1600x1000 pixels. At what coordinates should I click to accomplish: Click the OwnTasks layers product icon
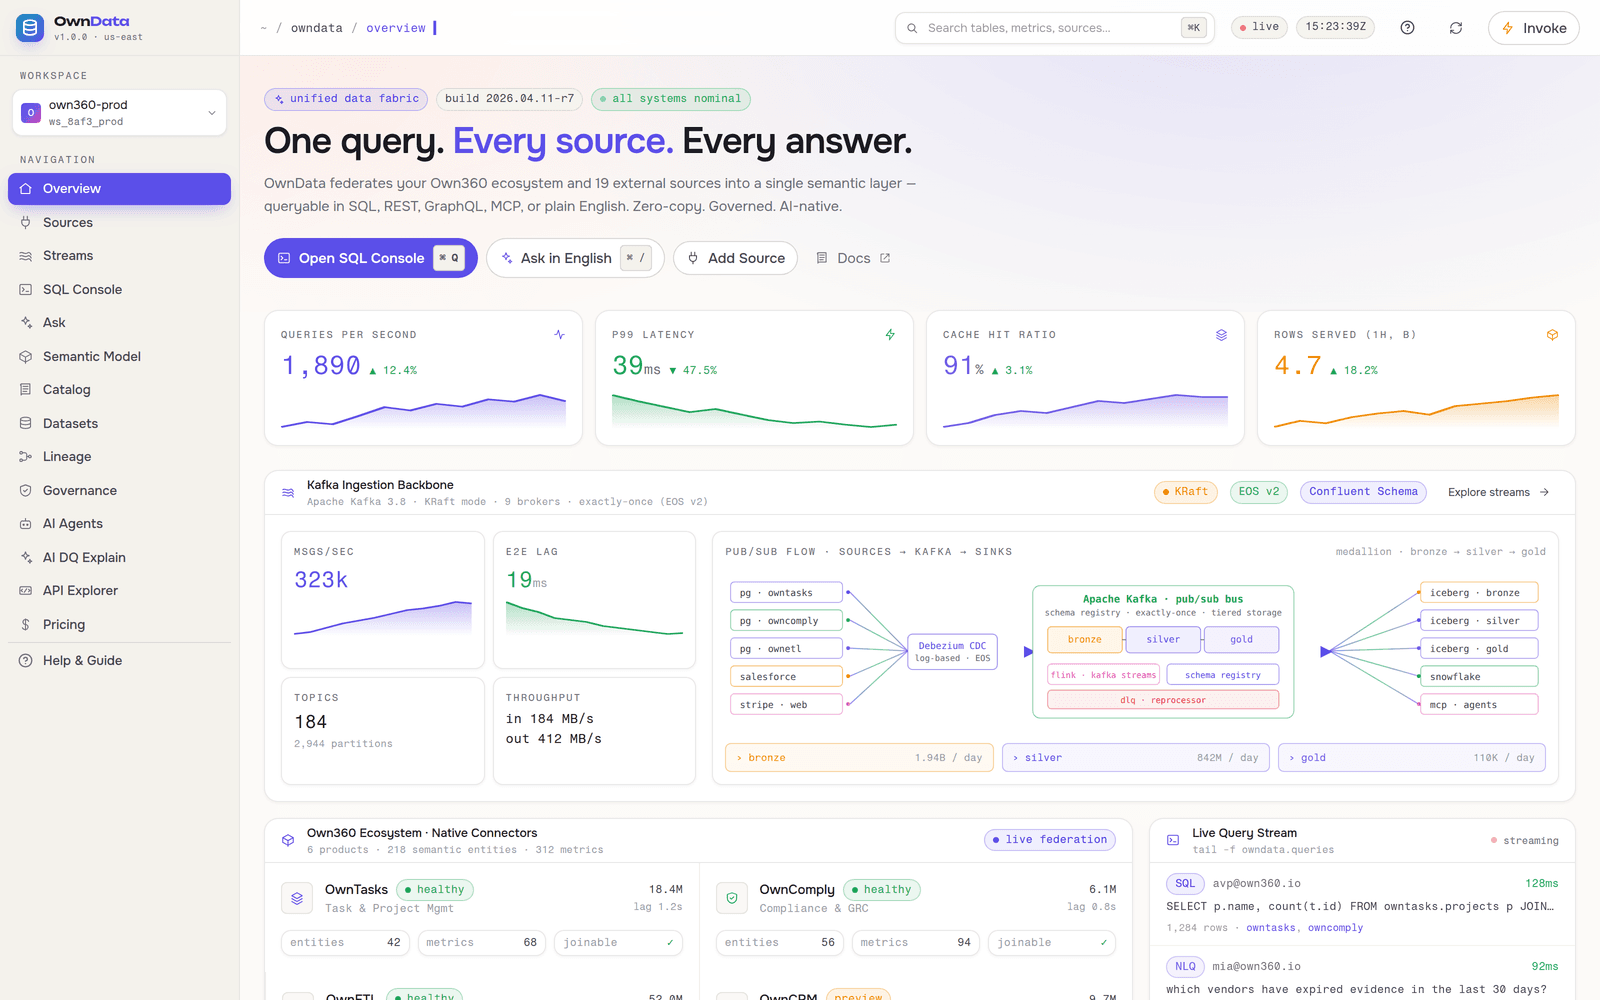click(x=297, y=898)
